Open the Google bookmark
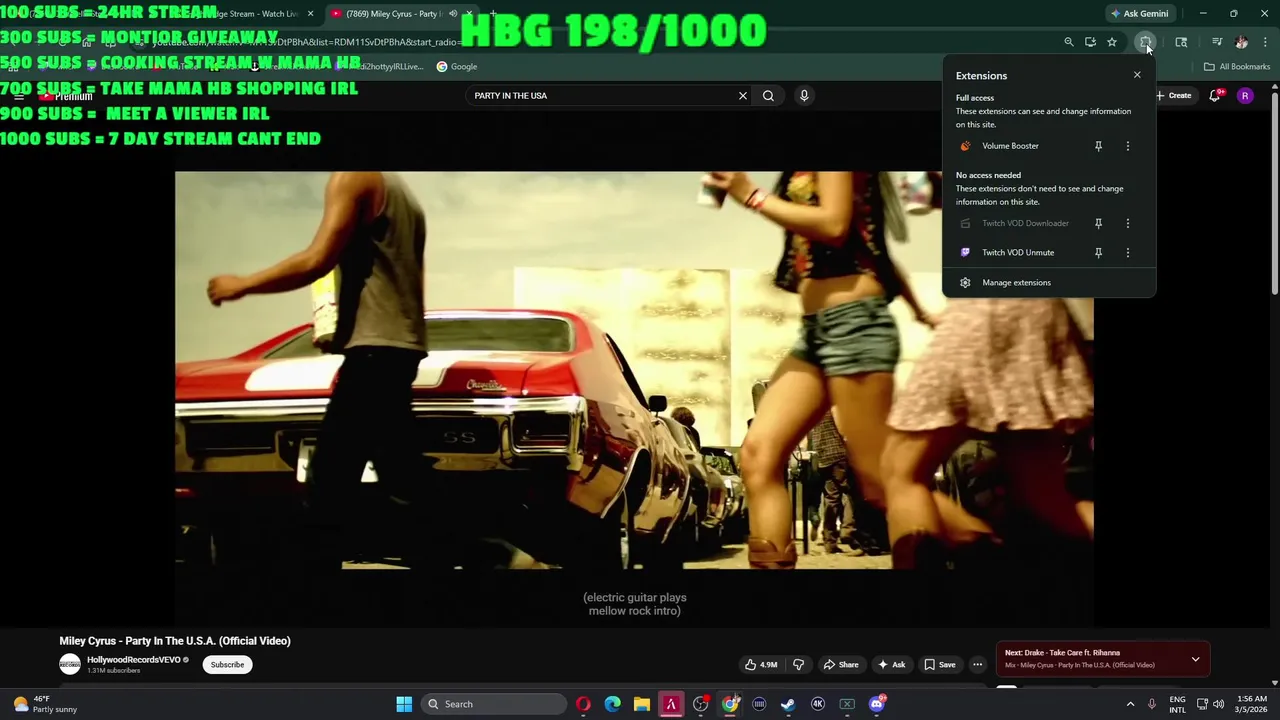1280x720 pixels. click(457, 67)
